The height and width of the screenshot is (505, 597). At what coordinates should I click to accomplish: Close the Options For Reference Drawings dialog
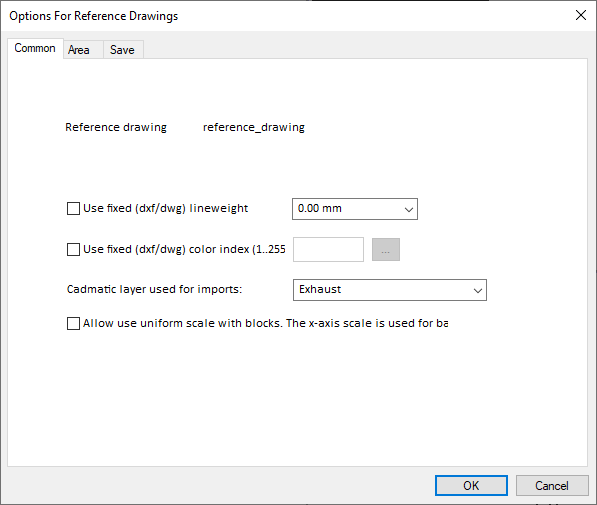(581, 15)
